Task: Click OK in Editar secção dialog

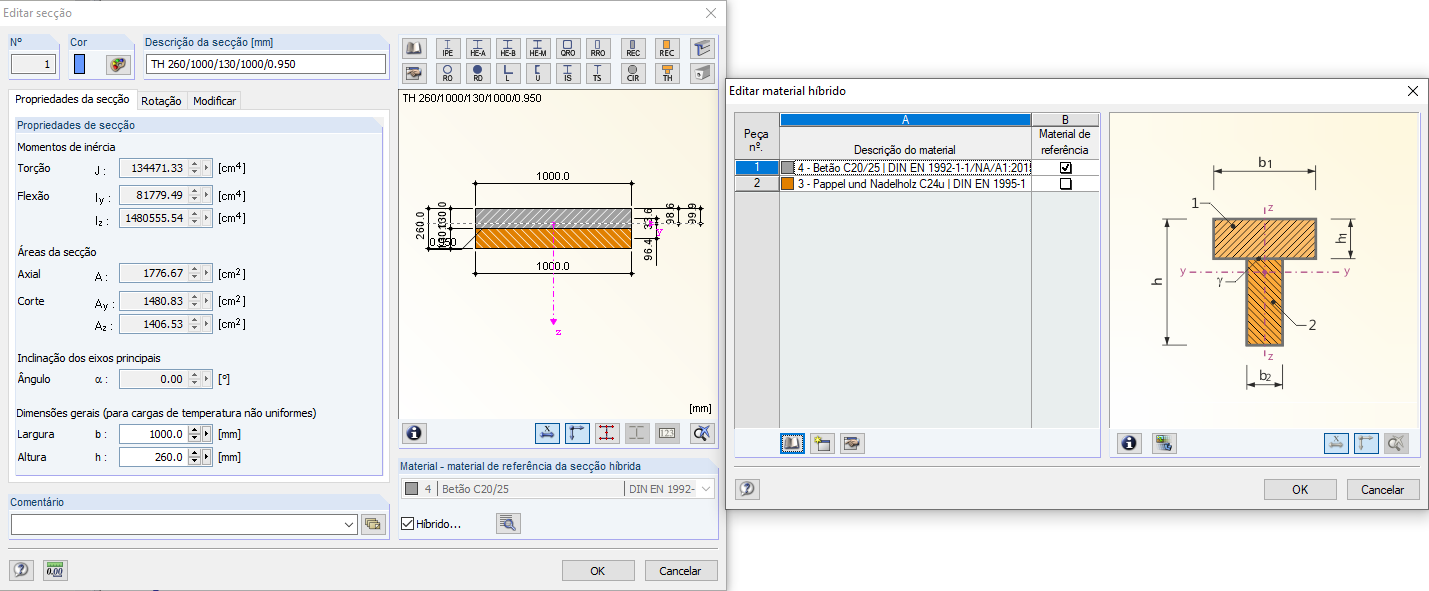Action: click(x=597, y=571)
